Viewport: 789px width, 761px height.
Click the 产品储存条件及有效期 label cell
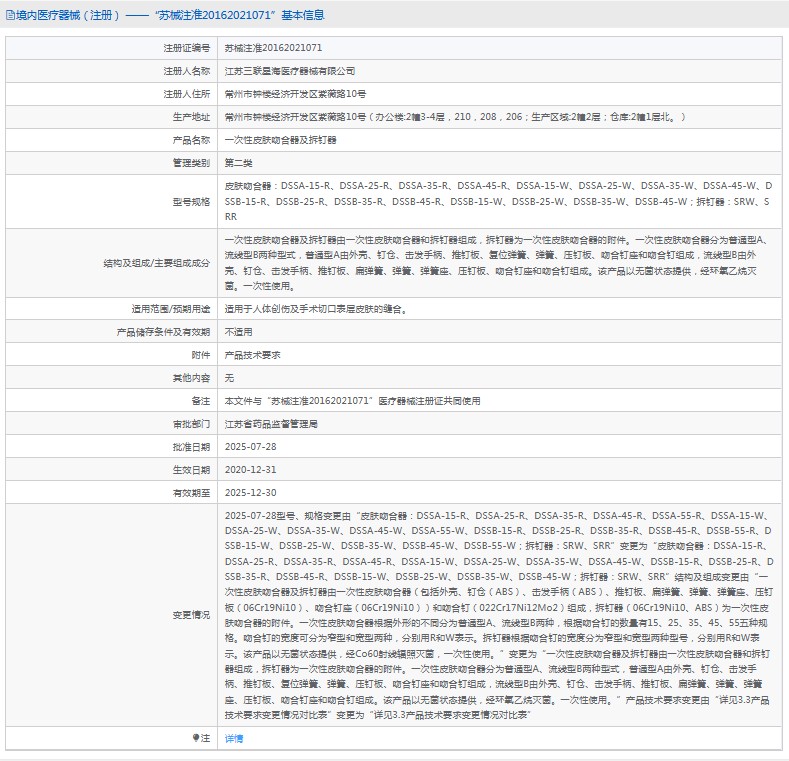111,332
